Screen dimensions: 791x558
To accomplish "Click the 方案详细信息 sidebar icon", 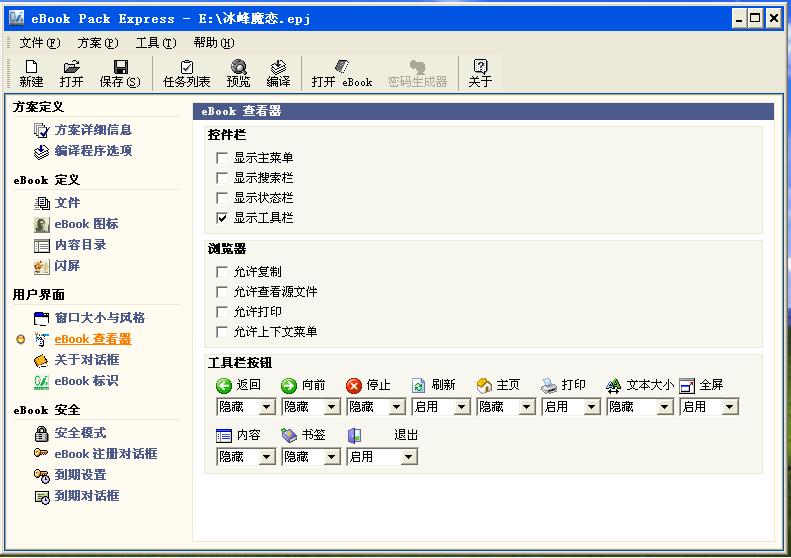I will pos(41,131).
